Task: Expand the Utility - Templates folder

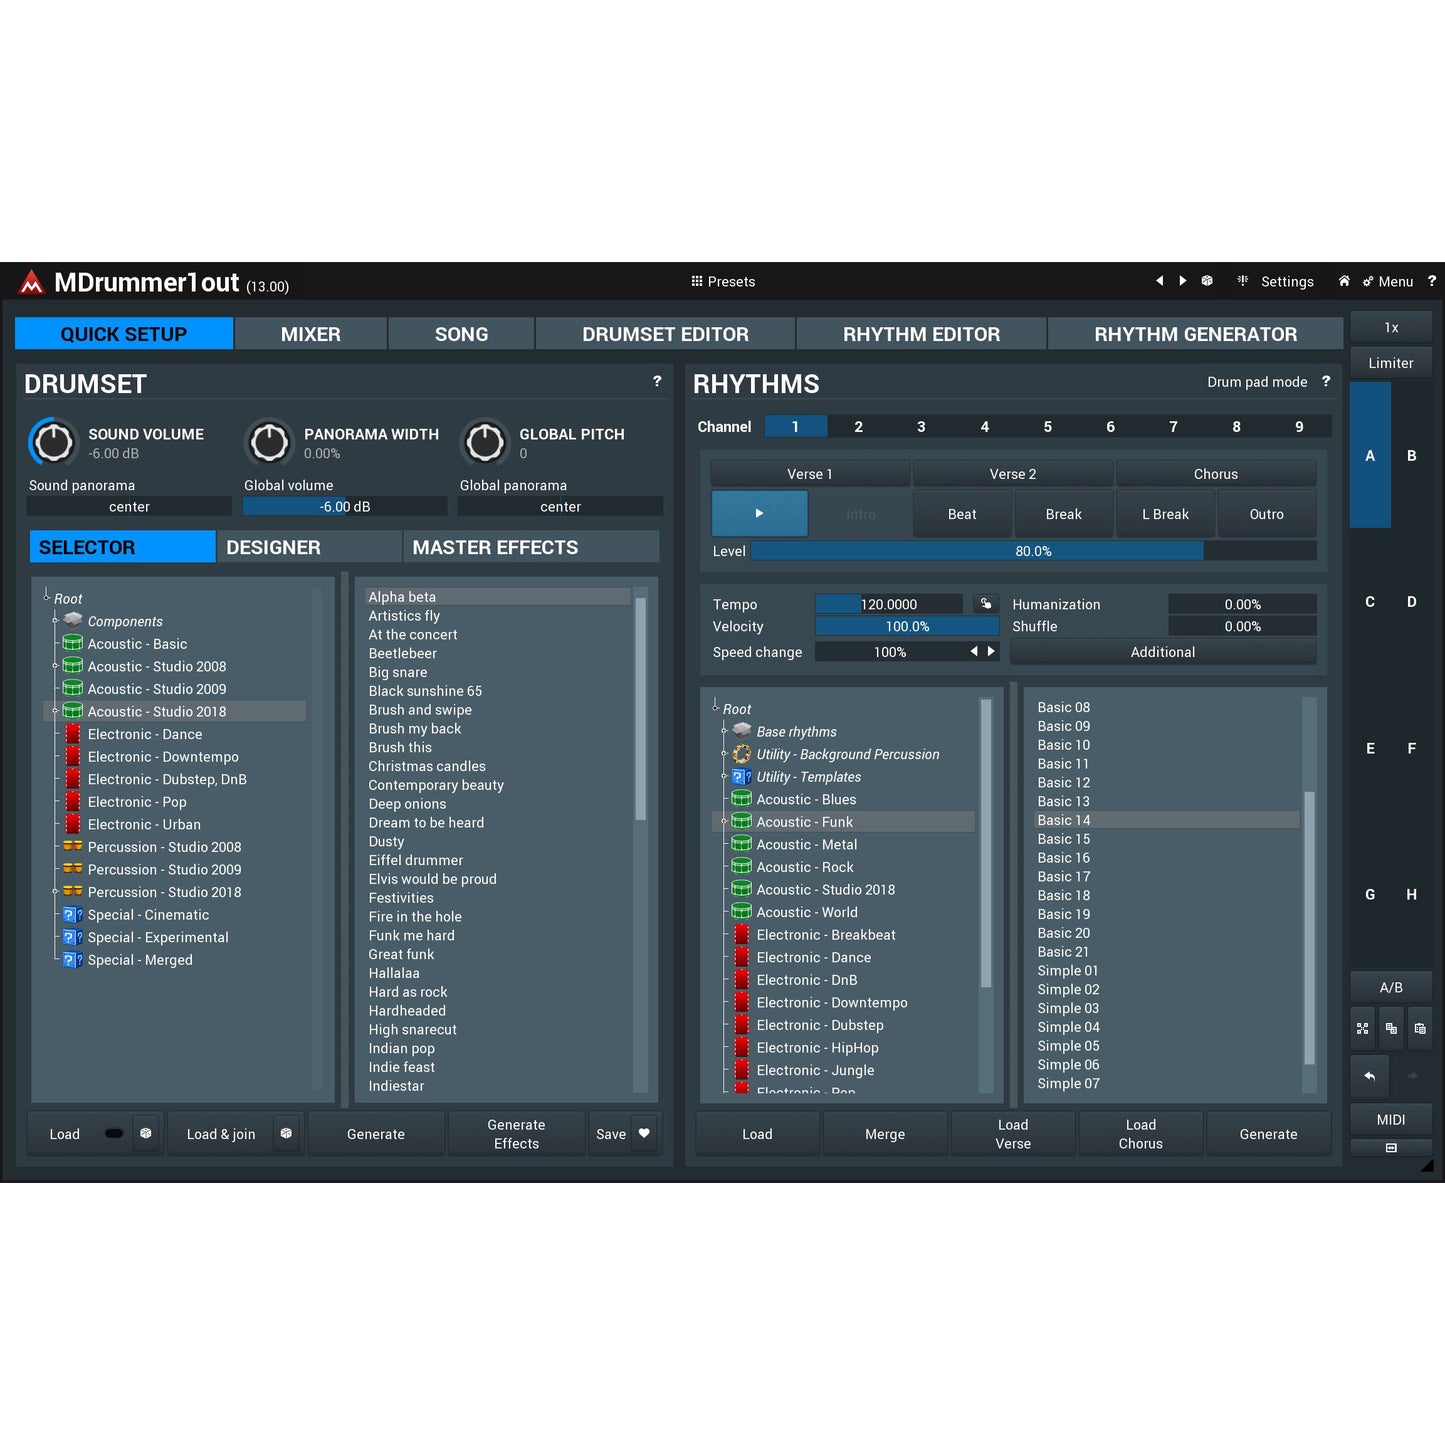Action: tap(726, 777)
